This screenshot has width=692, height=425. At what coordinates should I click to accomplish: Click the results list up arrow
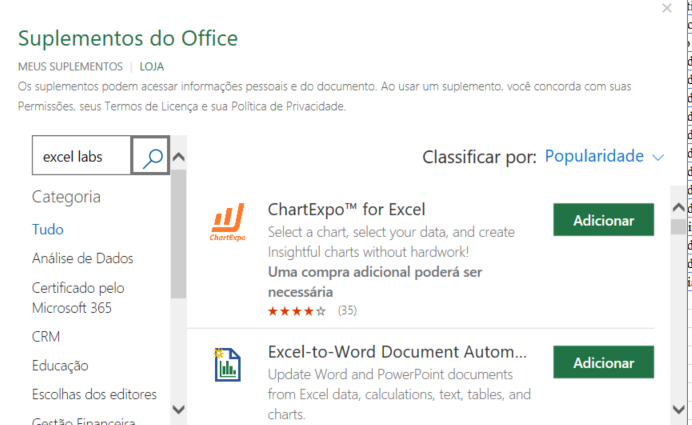pos(678,207)
